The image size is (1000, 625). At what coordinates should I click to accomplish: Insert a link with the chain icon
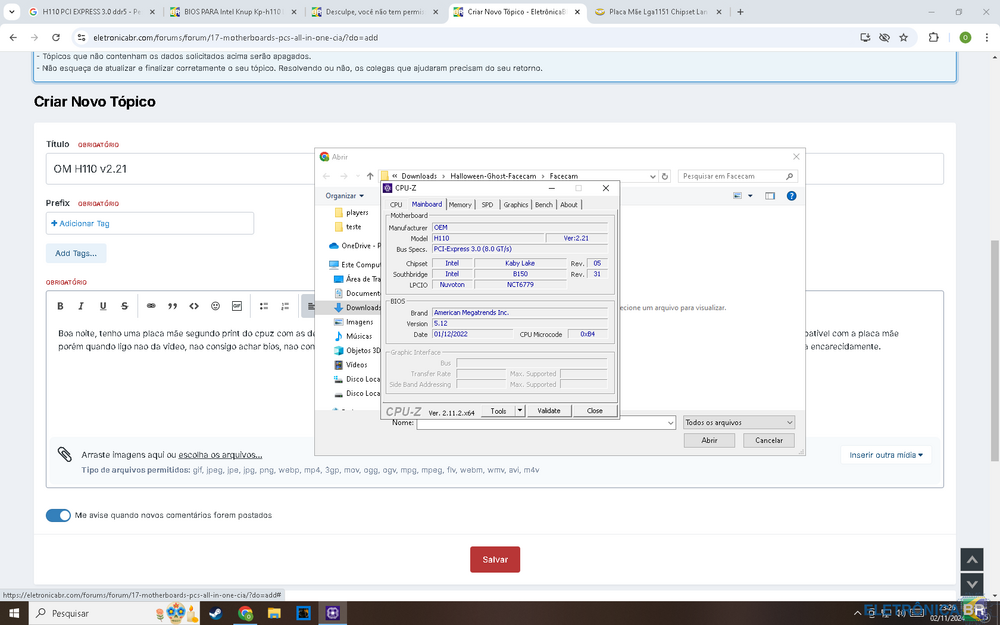pyautogui.click(x=151, y=306)
